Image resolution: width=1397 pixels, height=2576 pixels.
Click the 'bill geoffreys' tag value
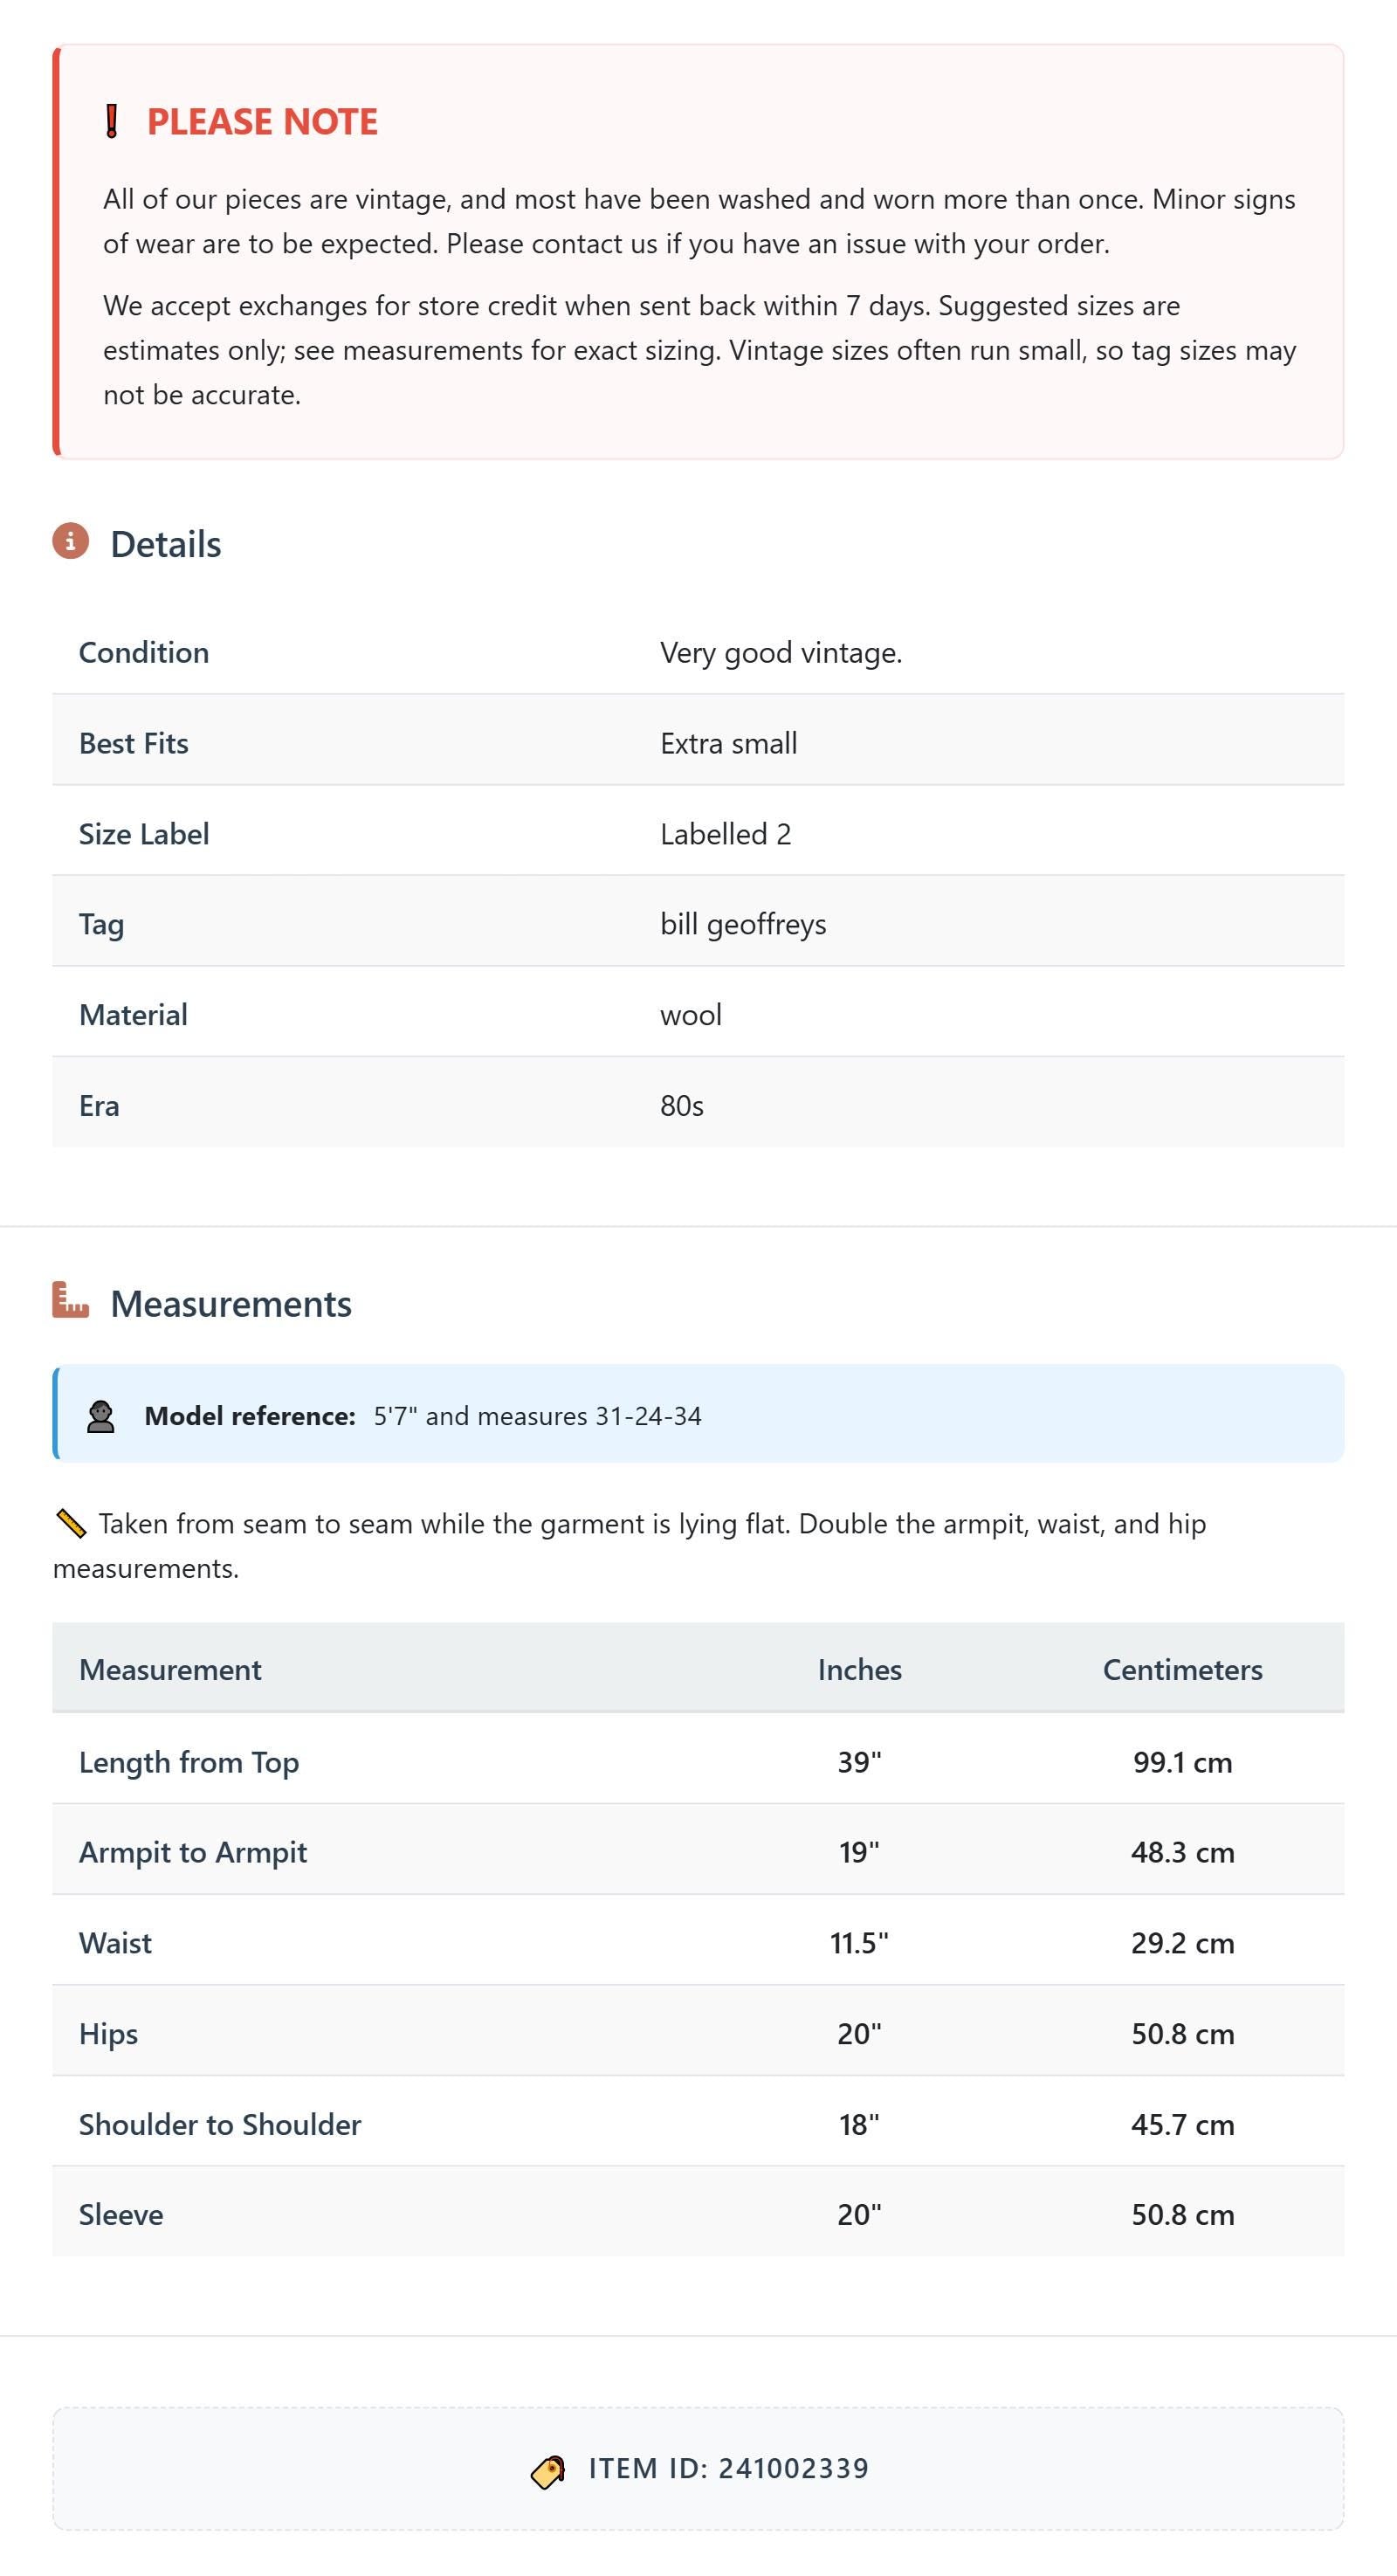743,924
